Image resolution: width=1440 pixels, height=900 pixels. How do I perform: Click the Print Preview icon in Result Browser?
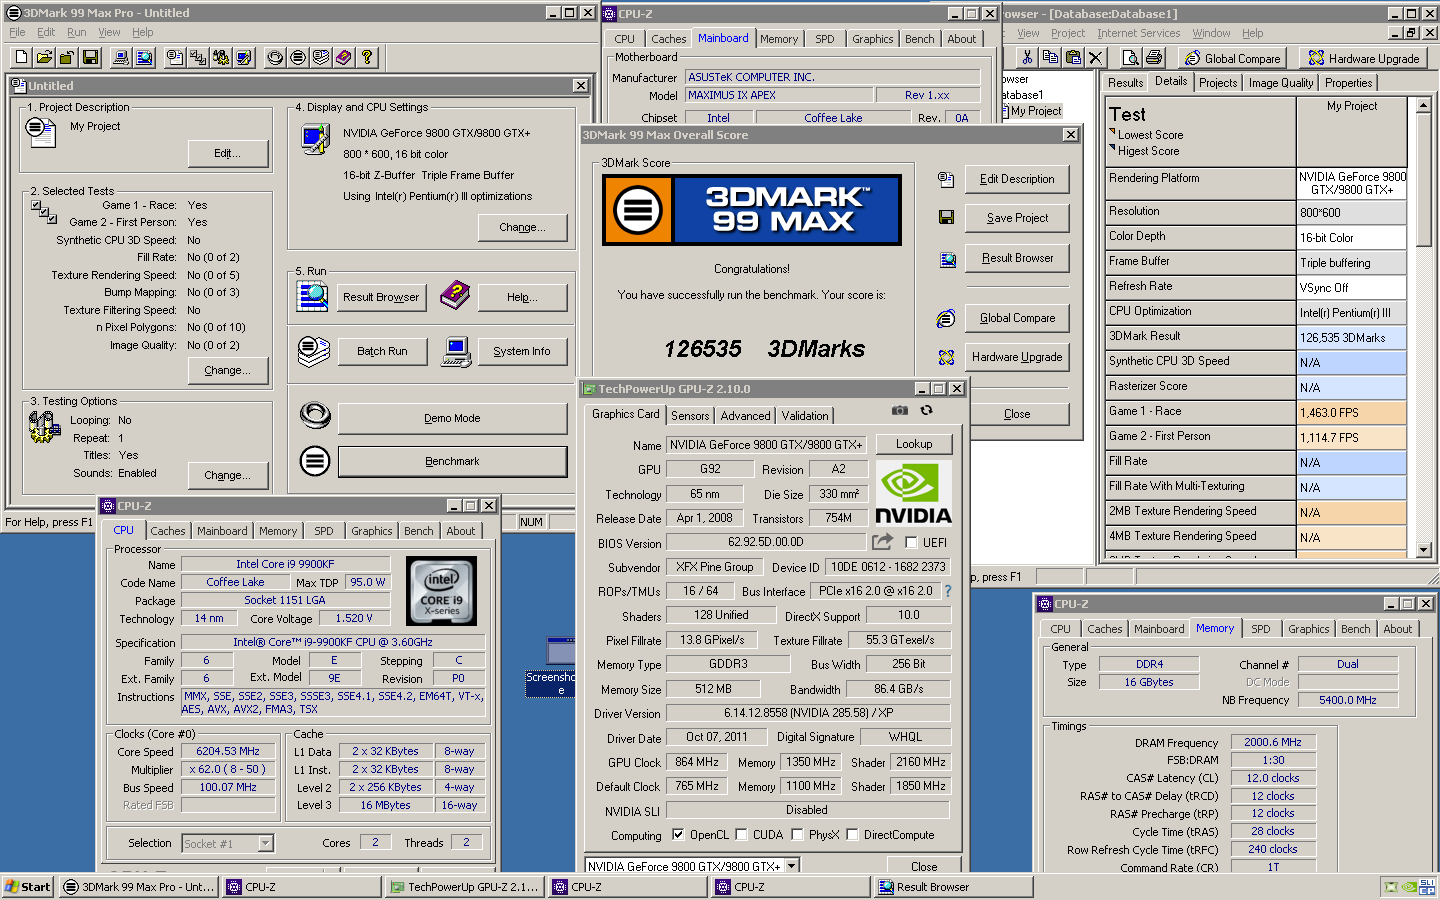1131,57
